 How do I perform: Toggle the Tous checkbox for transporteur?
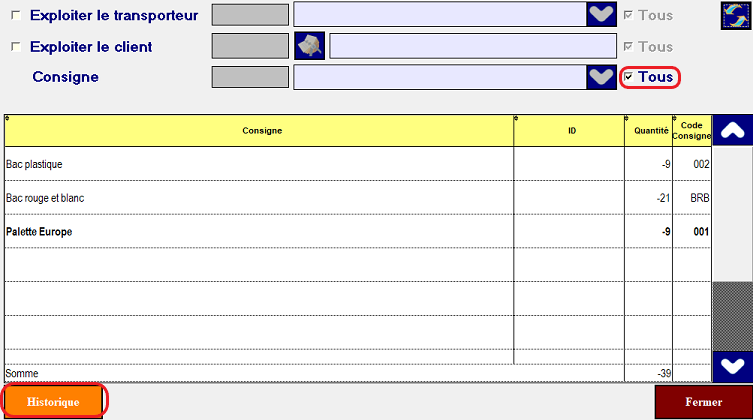pyautogui.click(x=628, y=15)
